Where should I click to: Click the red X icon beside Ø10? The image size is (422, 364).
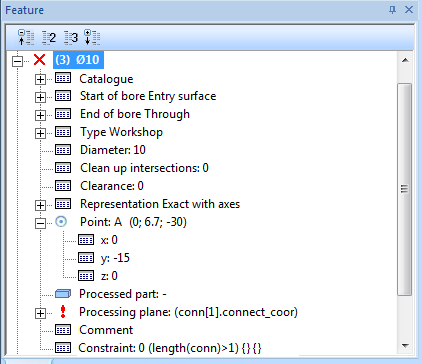coord(40,60)
